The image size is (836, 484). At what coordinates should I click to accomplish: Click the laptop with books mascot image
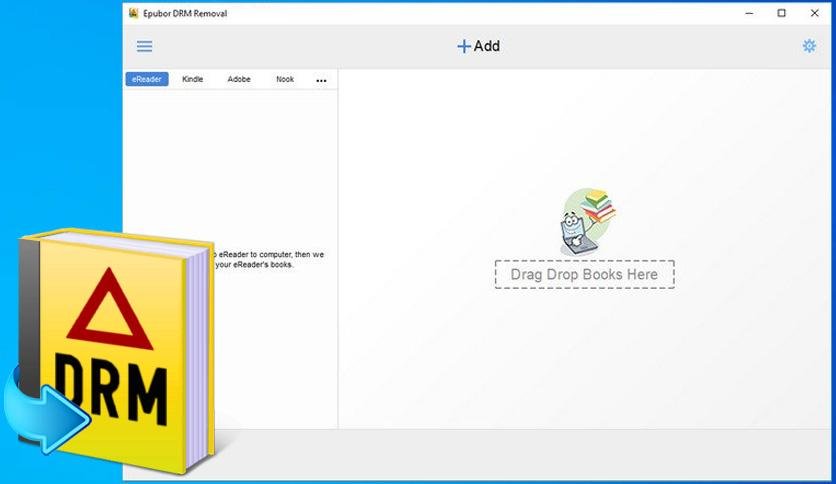587,222
